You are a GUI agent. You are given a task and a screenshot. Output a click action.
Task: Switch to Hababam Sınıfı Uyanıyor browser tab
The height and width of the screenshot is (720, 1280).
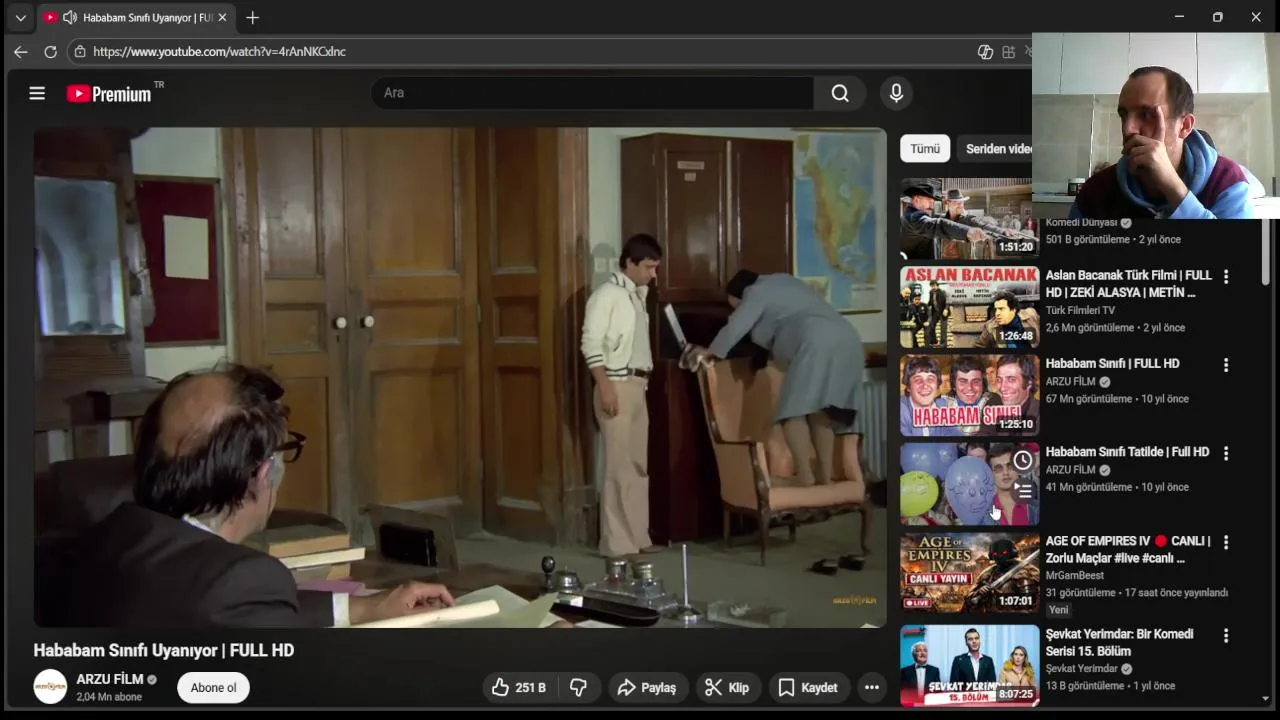[136, 18]
